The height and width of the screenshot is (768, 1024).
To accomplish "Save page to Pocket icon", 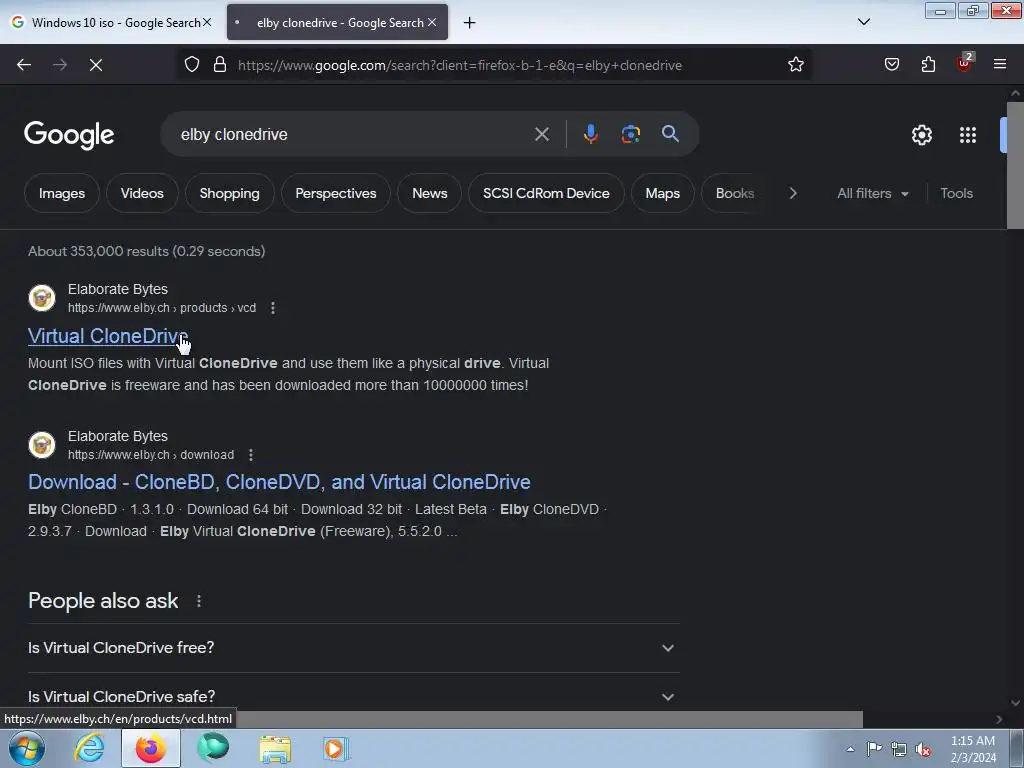I will tap(891, 65).
